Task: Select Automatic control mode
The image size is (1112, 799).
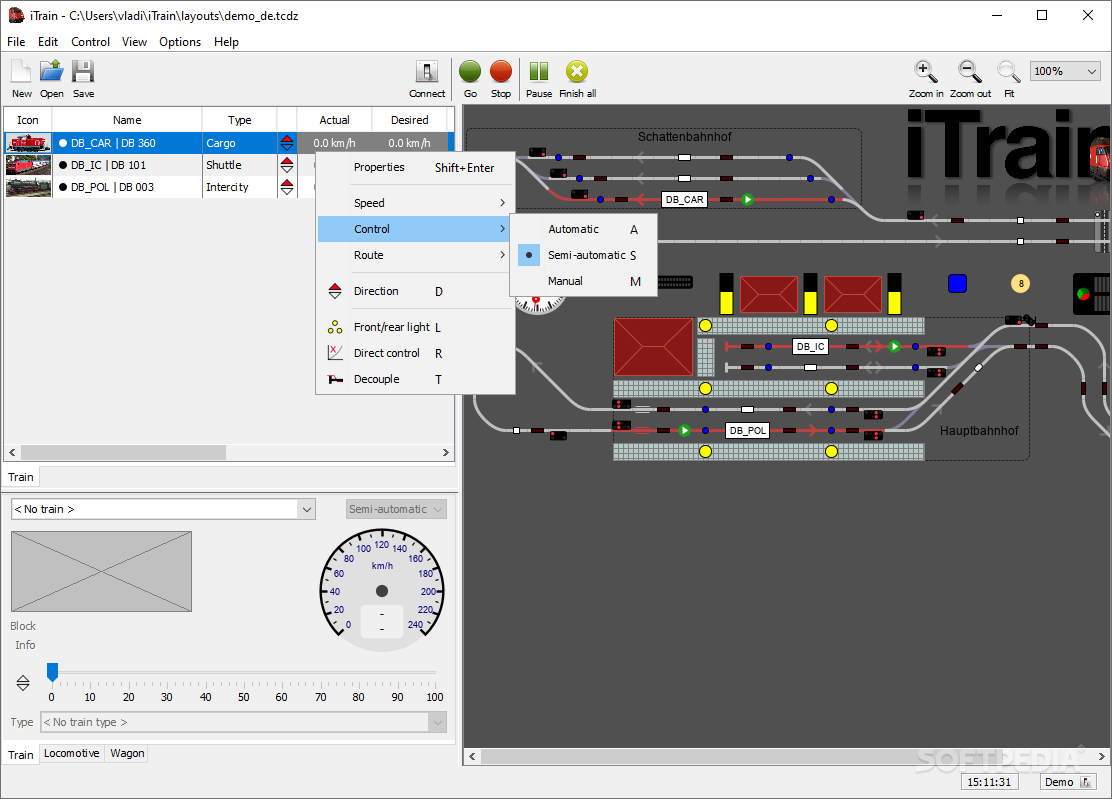Action: (584, 229)
